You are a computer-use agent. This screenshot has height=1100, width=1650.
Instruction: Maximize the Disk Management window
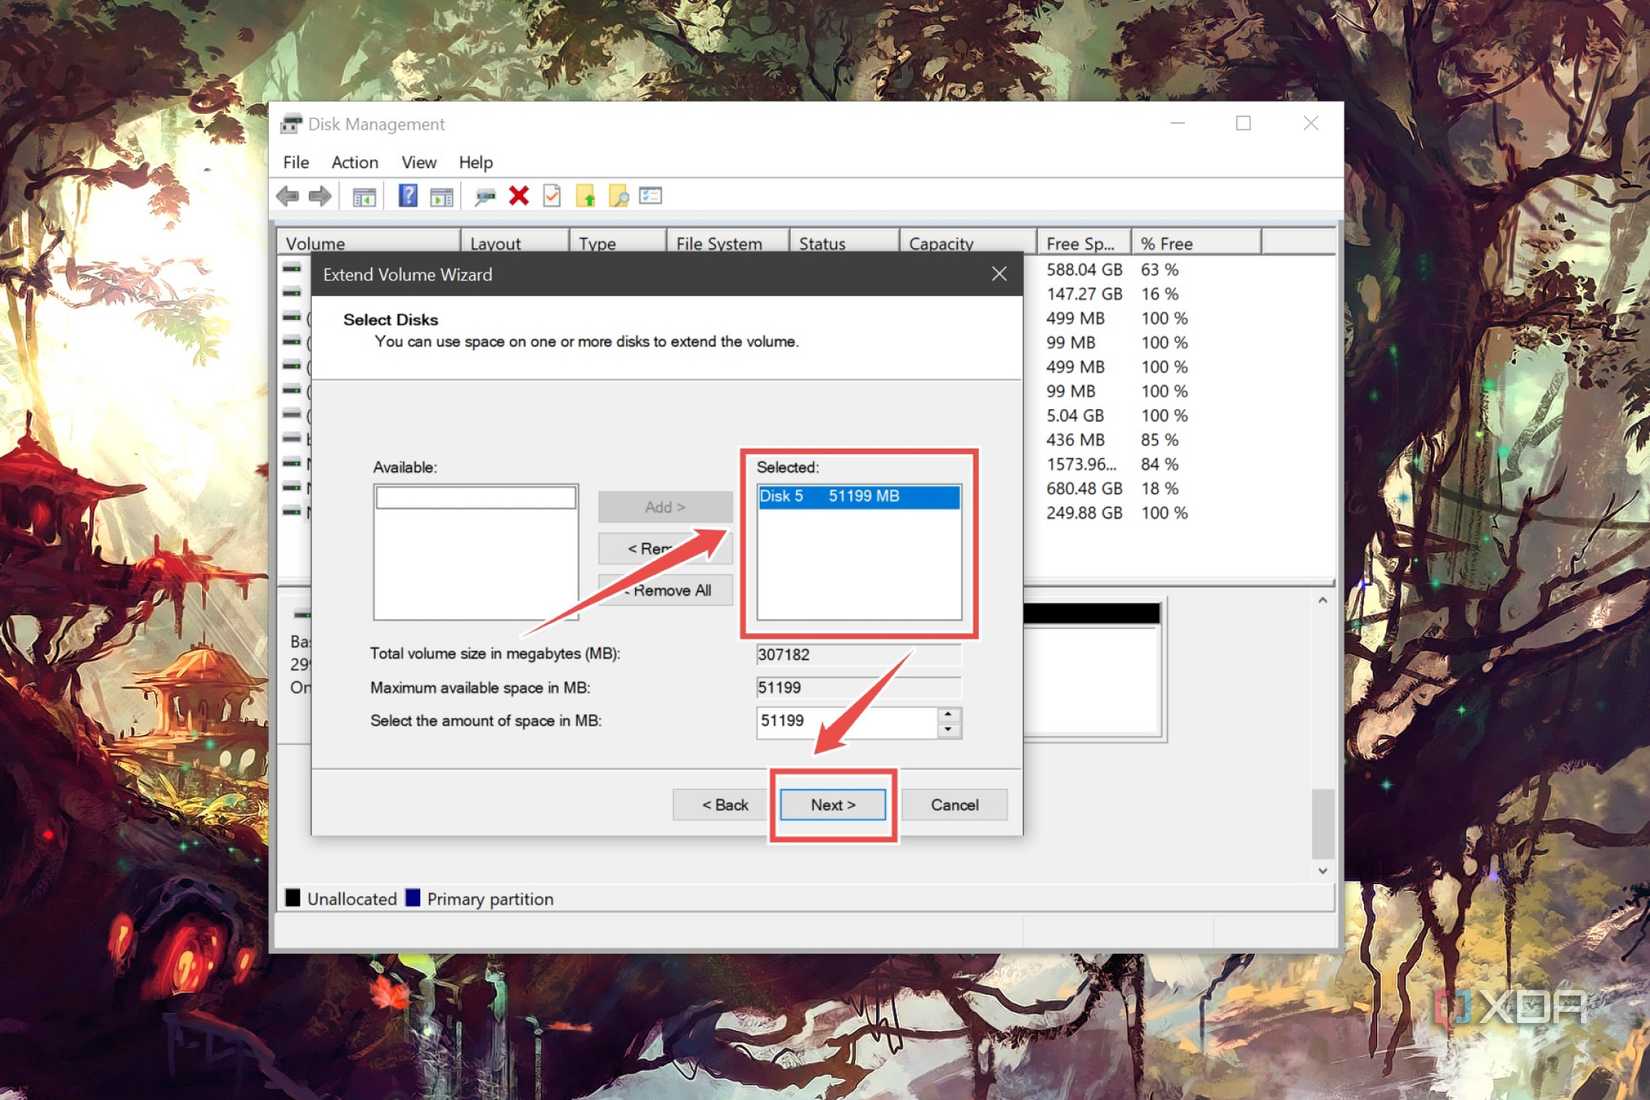click(x=1243, y=123)
